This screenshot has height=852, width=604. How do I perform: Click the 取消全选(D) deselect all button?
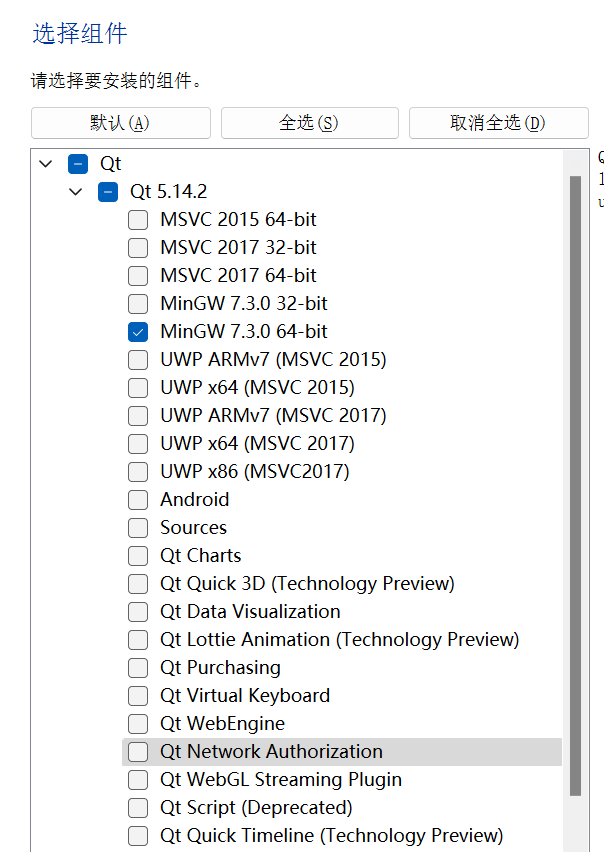point(499,123)
